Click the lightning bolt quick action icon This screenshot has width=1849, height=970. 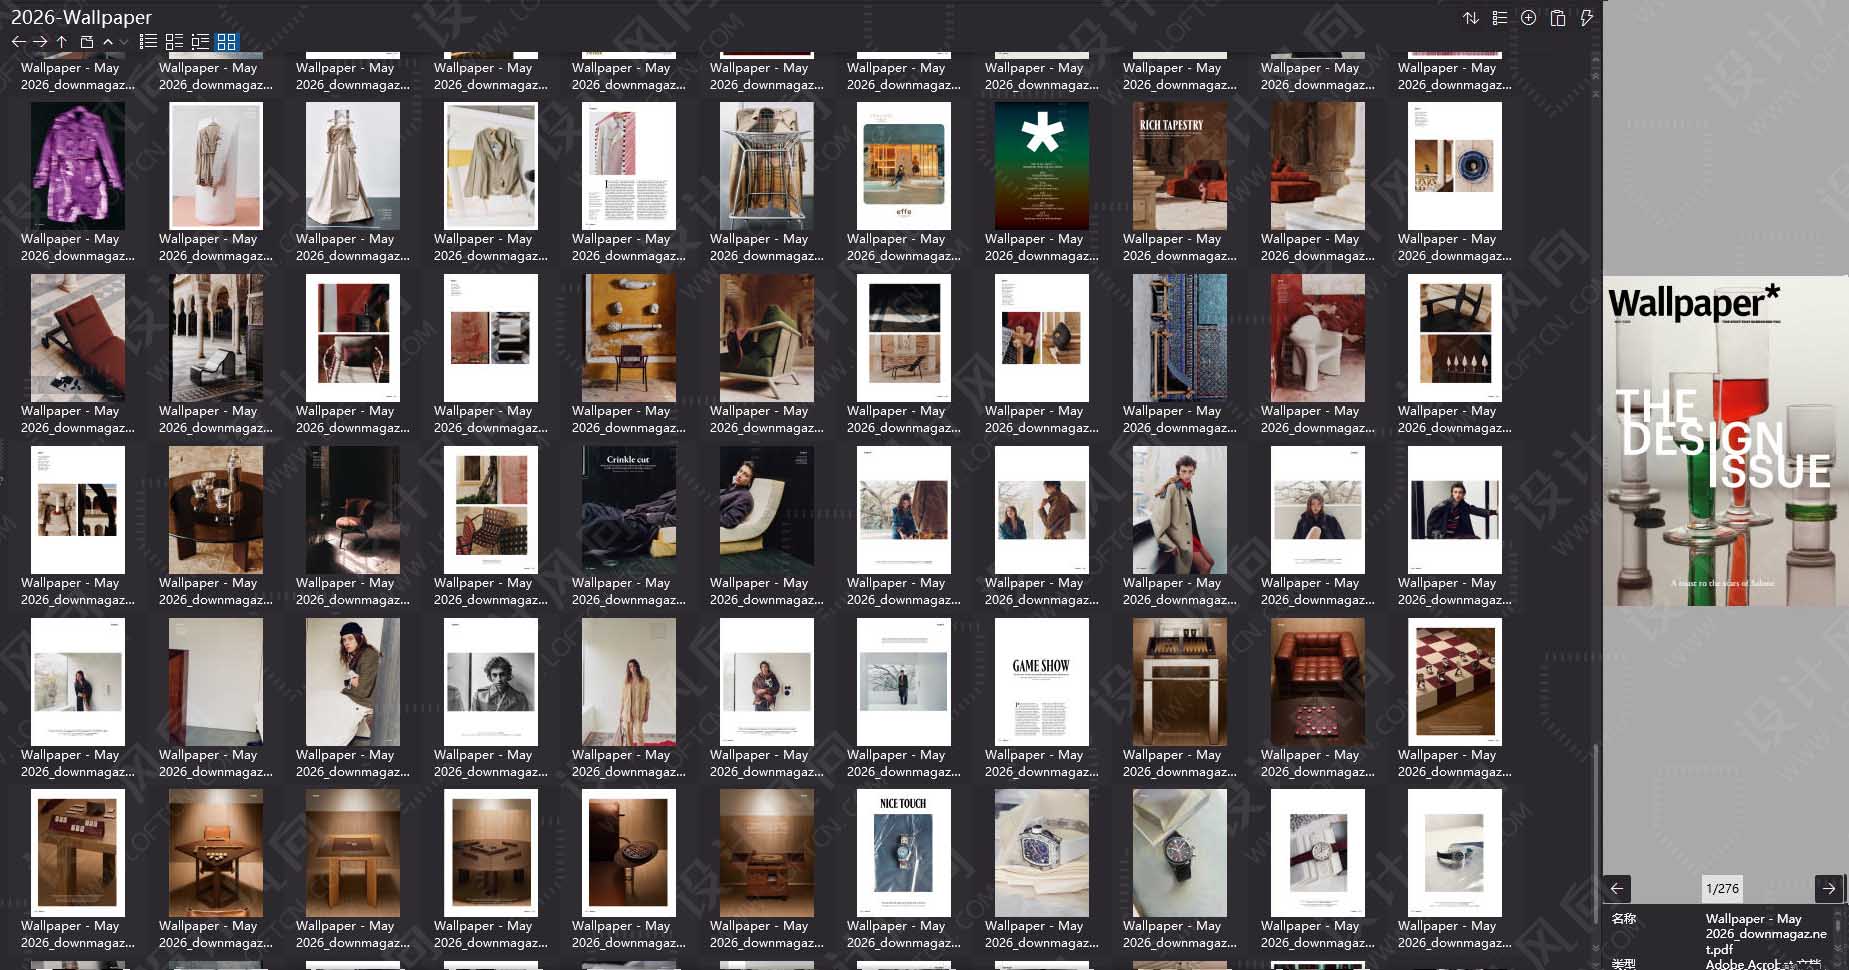click(x=1586, y=18)
